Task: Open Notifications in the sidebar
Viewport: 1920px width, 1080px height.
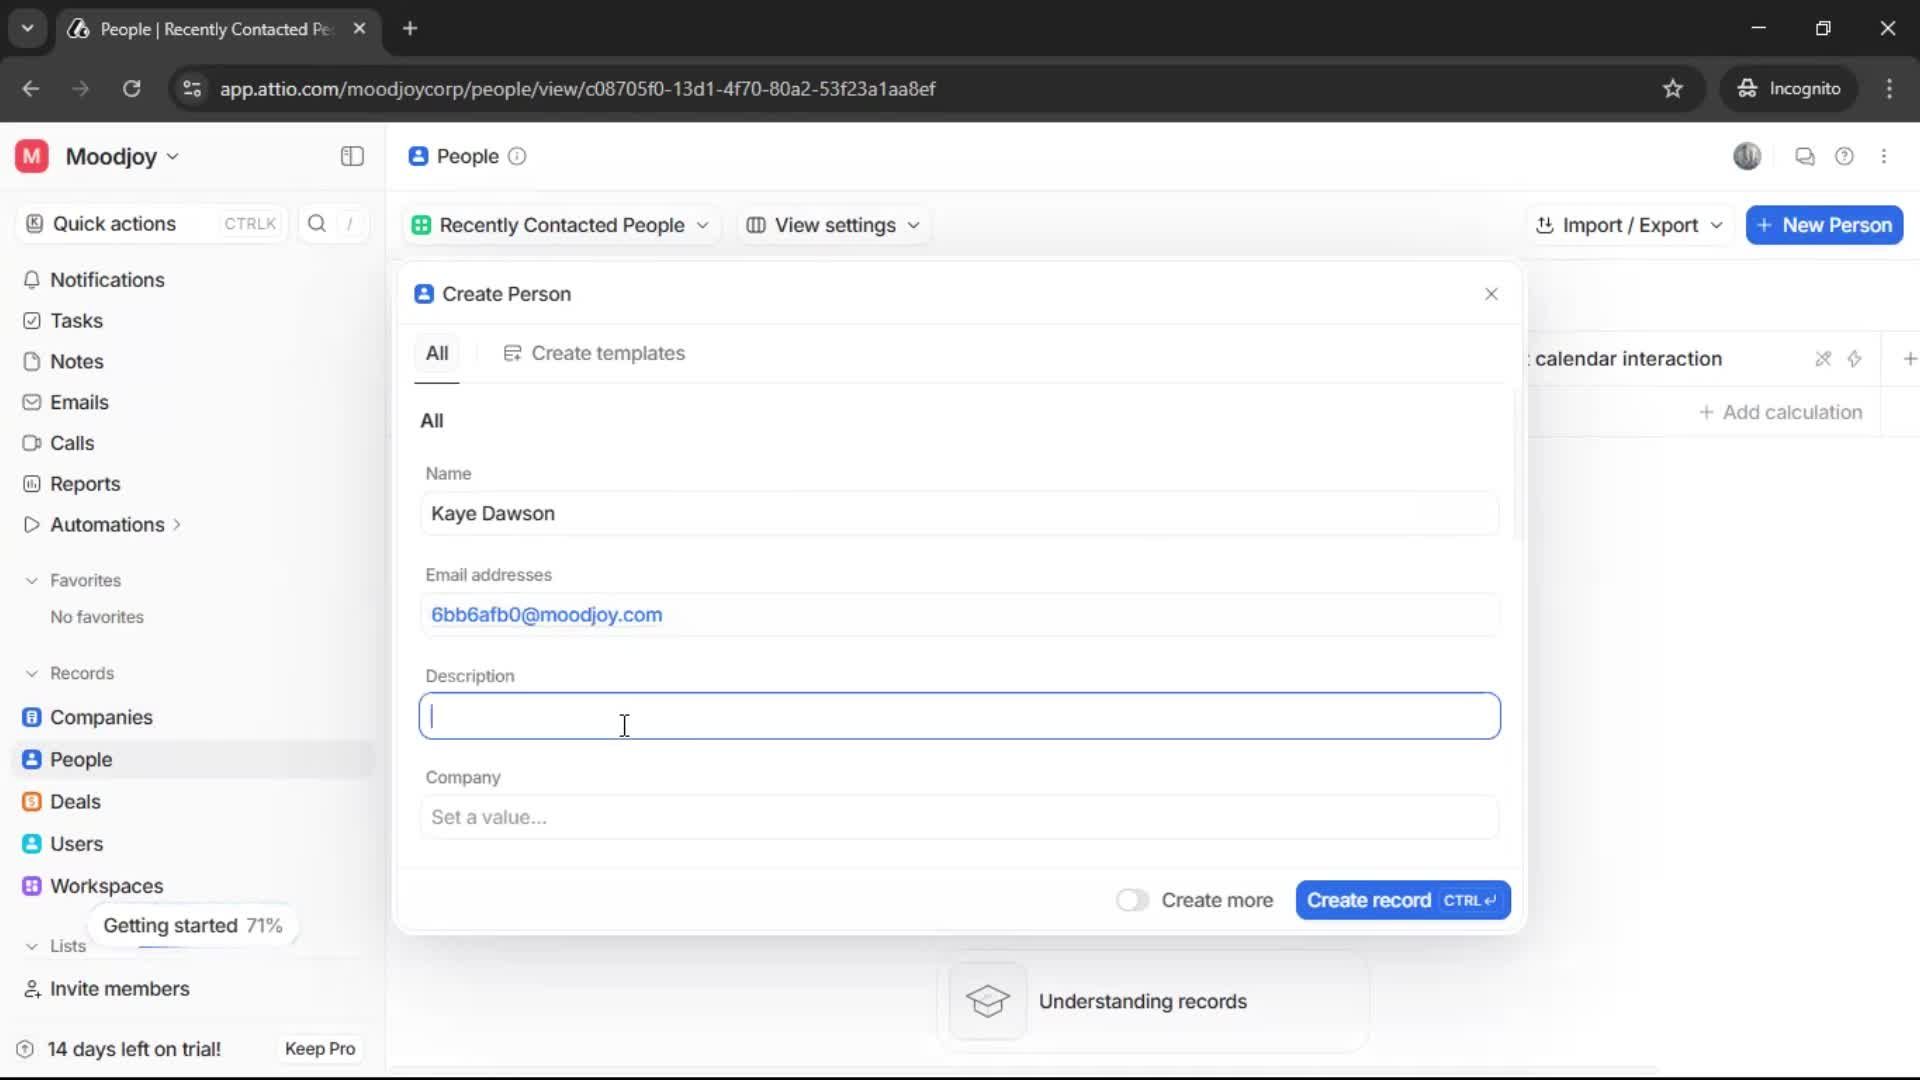Action: tap(108, 280)
